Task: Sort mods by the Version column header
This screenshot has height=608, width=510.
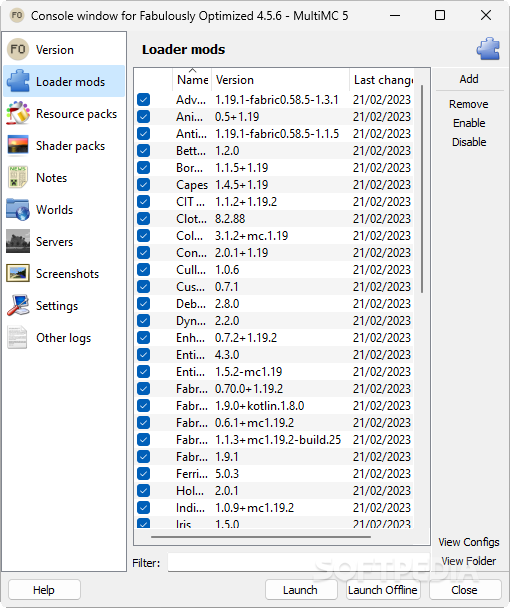Action: point(280,80)
